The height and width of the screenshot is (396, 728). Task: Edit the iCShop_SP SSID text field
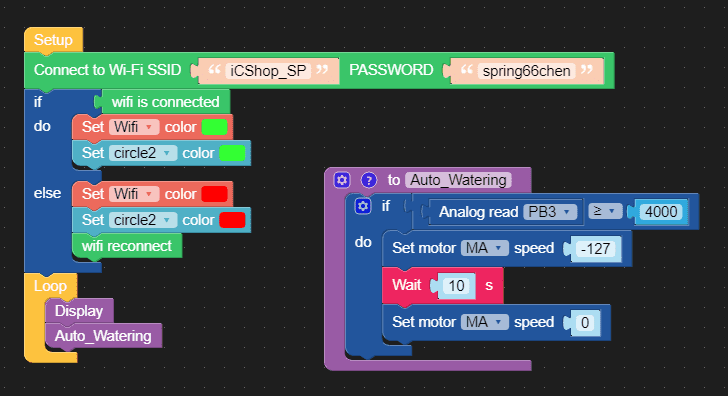pyautogui.click(x=268, y=71)
